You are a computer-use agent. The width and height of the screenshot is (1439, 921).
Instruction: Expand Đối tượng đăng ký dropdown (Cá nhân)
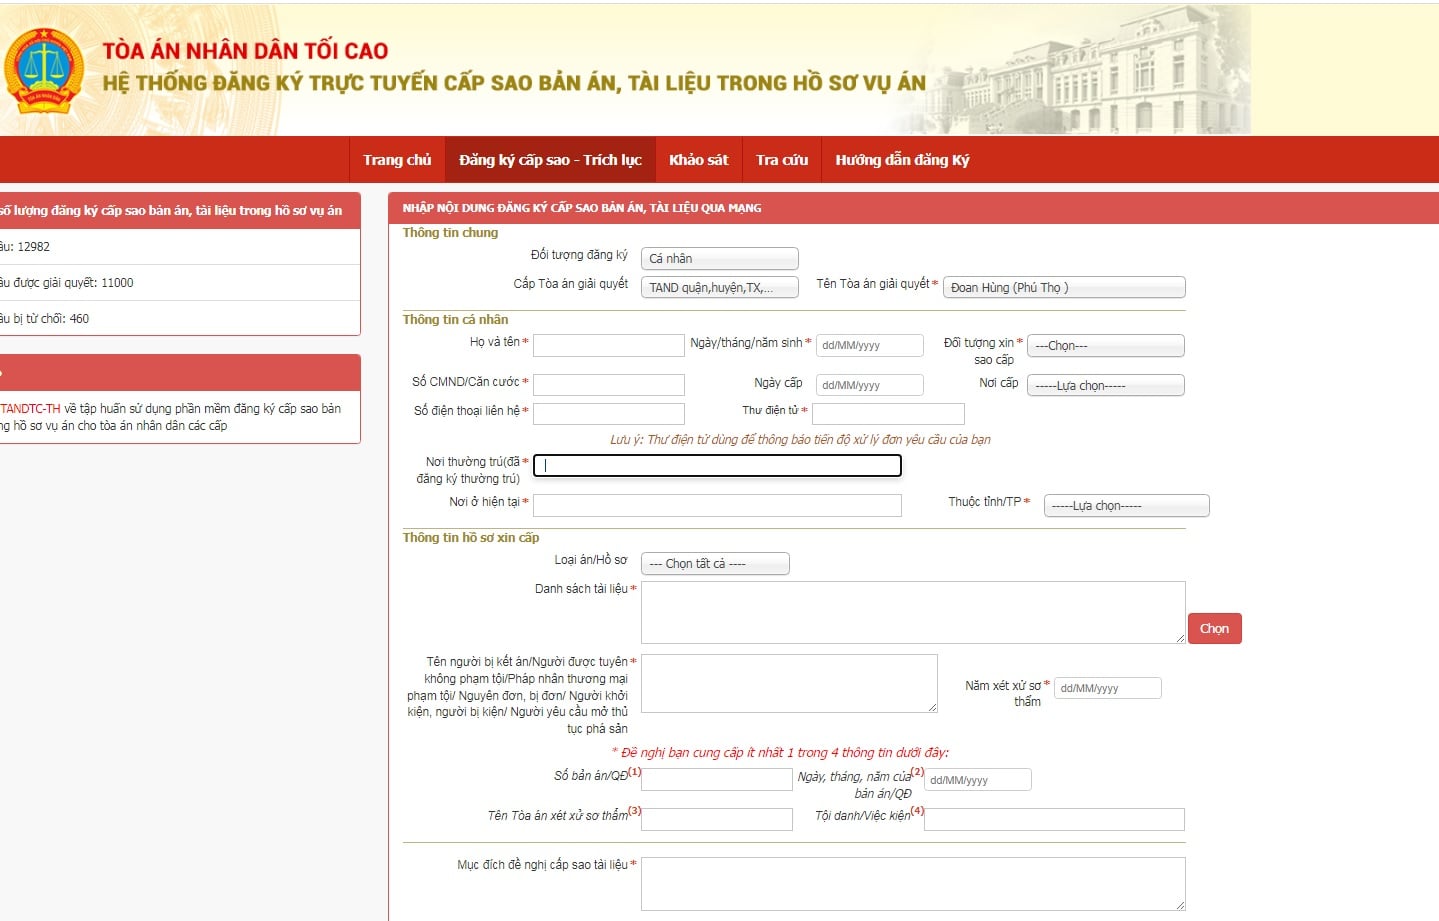tap(720, 258)
